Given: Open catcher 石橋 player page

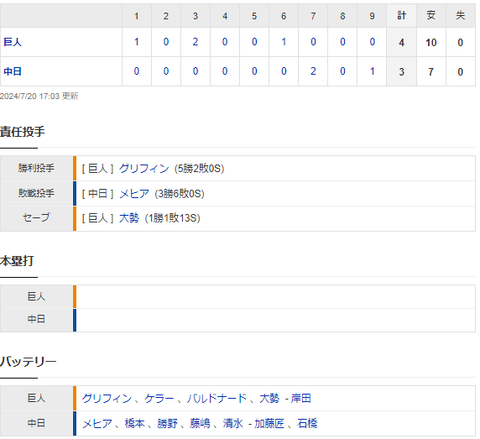Looking at the screenshot, I should click(x=307, y=423).
